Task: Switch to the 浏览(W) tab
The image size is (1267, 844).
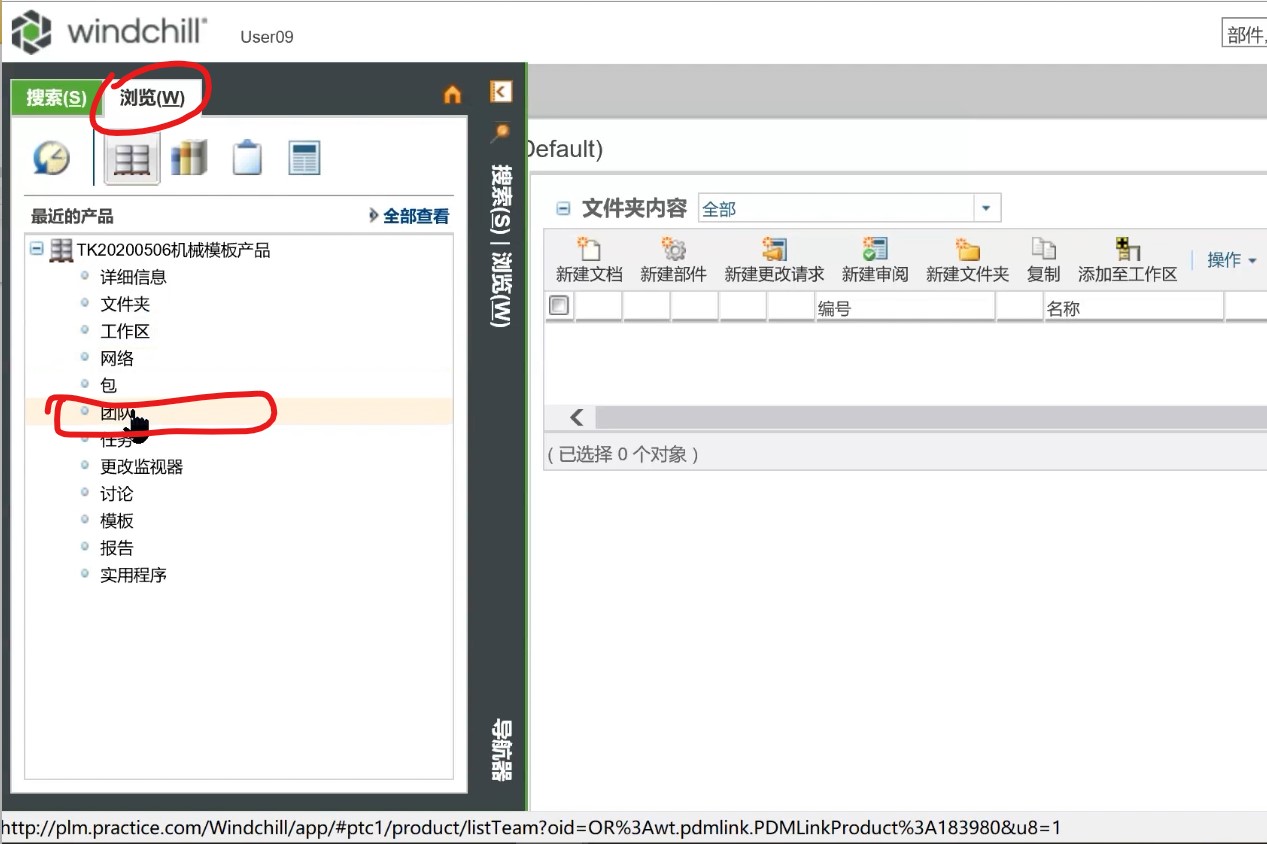Action: pyautogui.click(x=152, y=97)
